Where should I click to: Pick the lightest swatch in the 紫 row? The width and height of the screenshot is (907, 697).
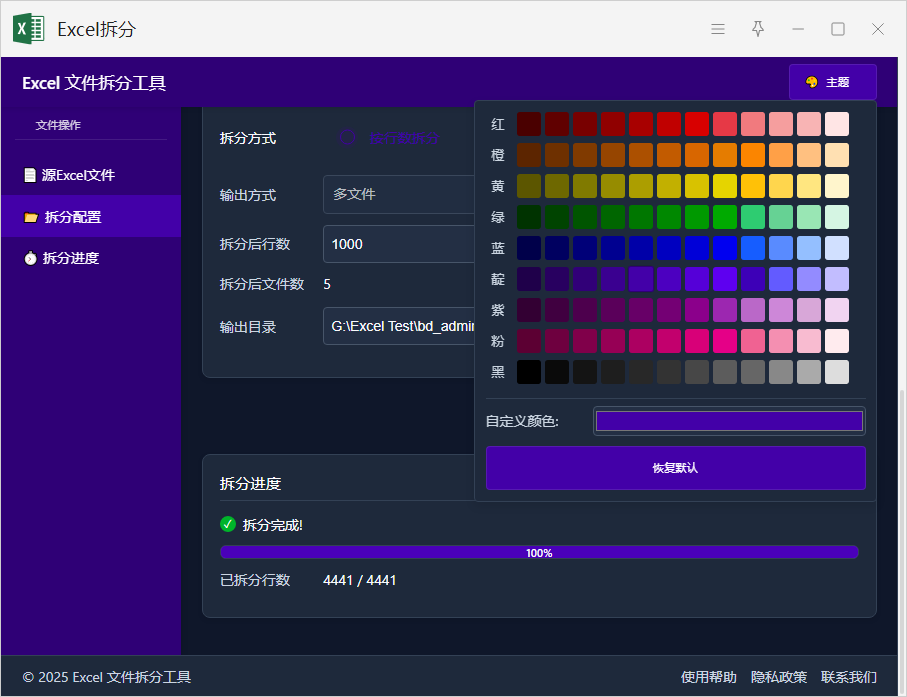836,310
